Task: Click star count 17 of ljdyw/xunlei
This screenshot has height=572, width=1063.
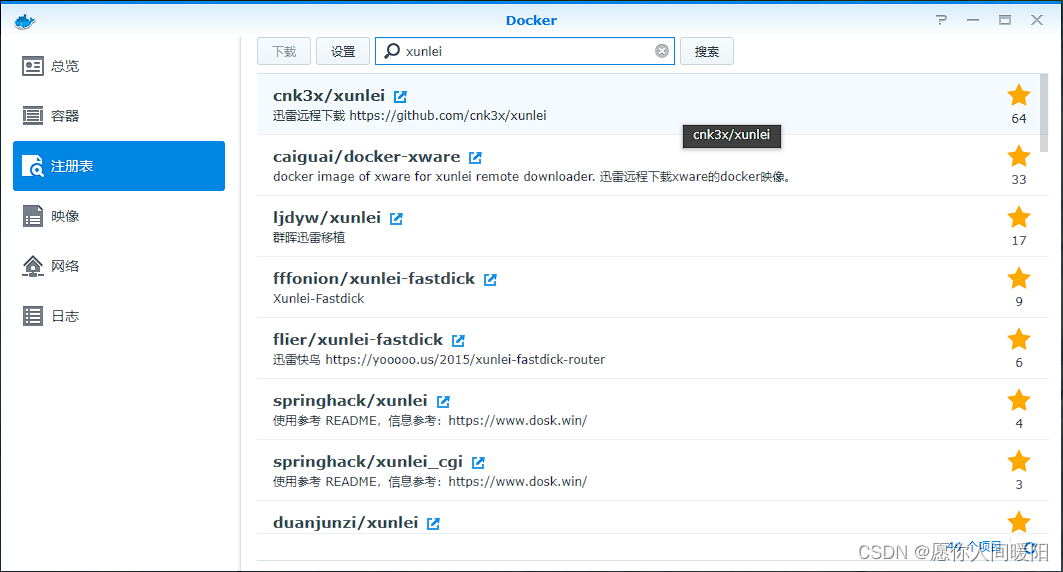Action: coord(1019,241)
